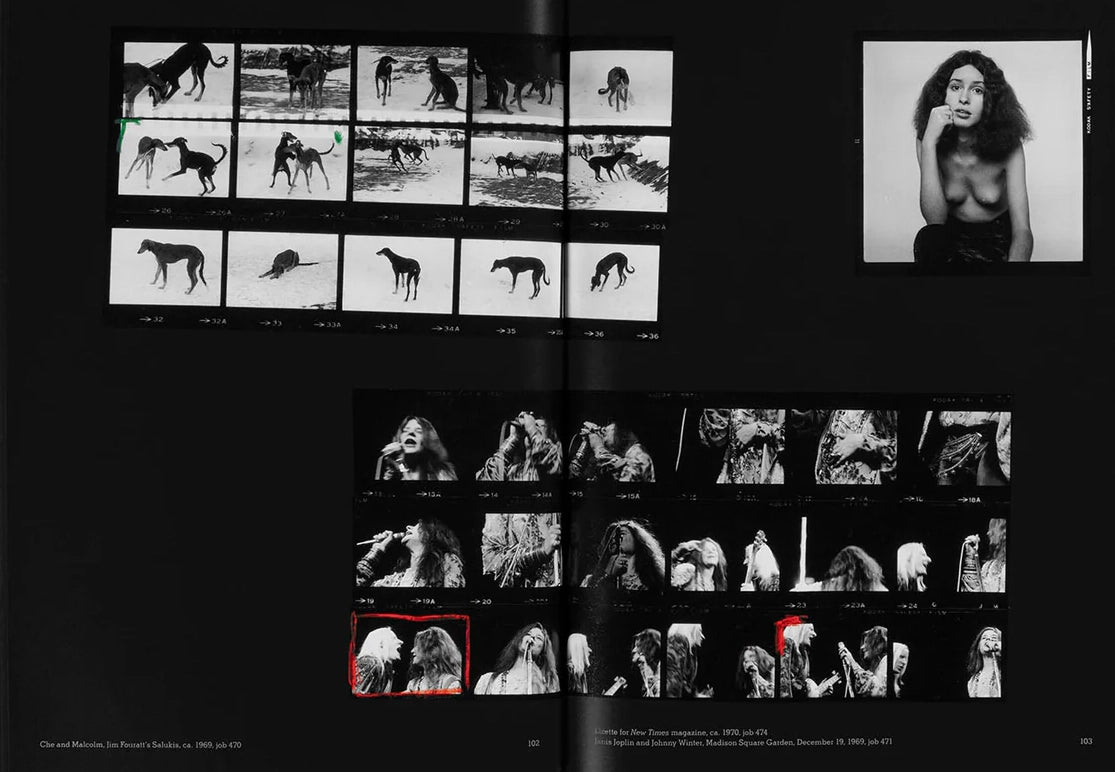The height and width of the screenshot is (772, 1115).
Task: Select dog frame numbered 34
Action: pos(398,274)
